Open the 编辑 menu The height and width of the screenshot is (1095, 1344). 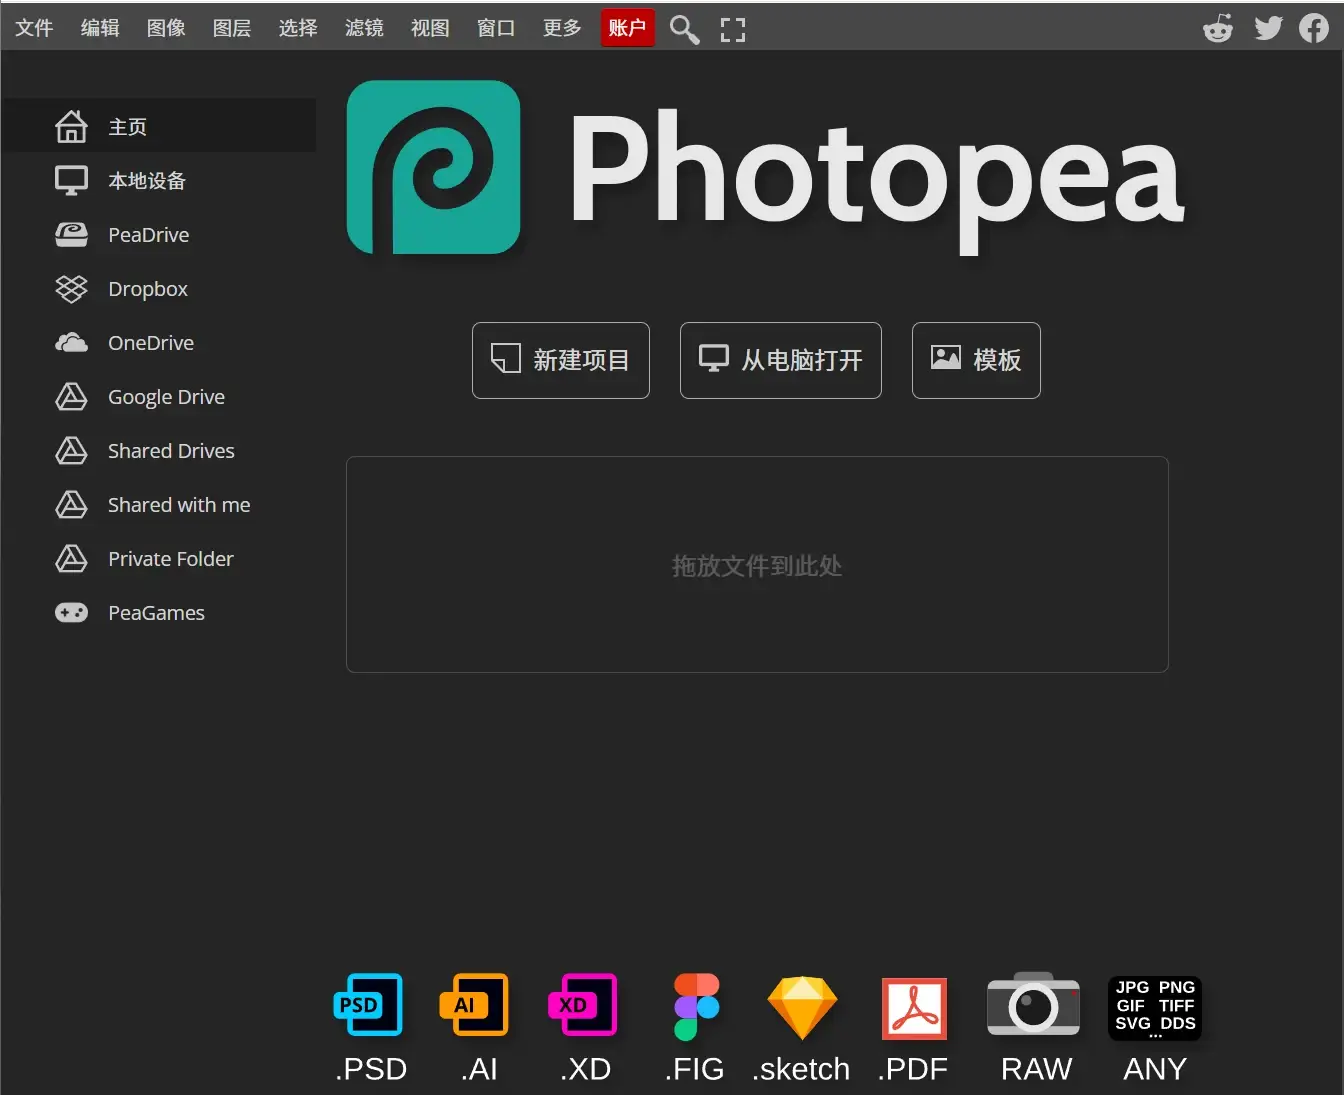(100, 28)
